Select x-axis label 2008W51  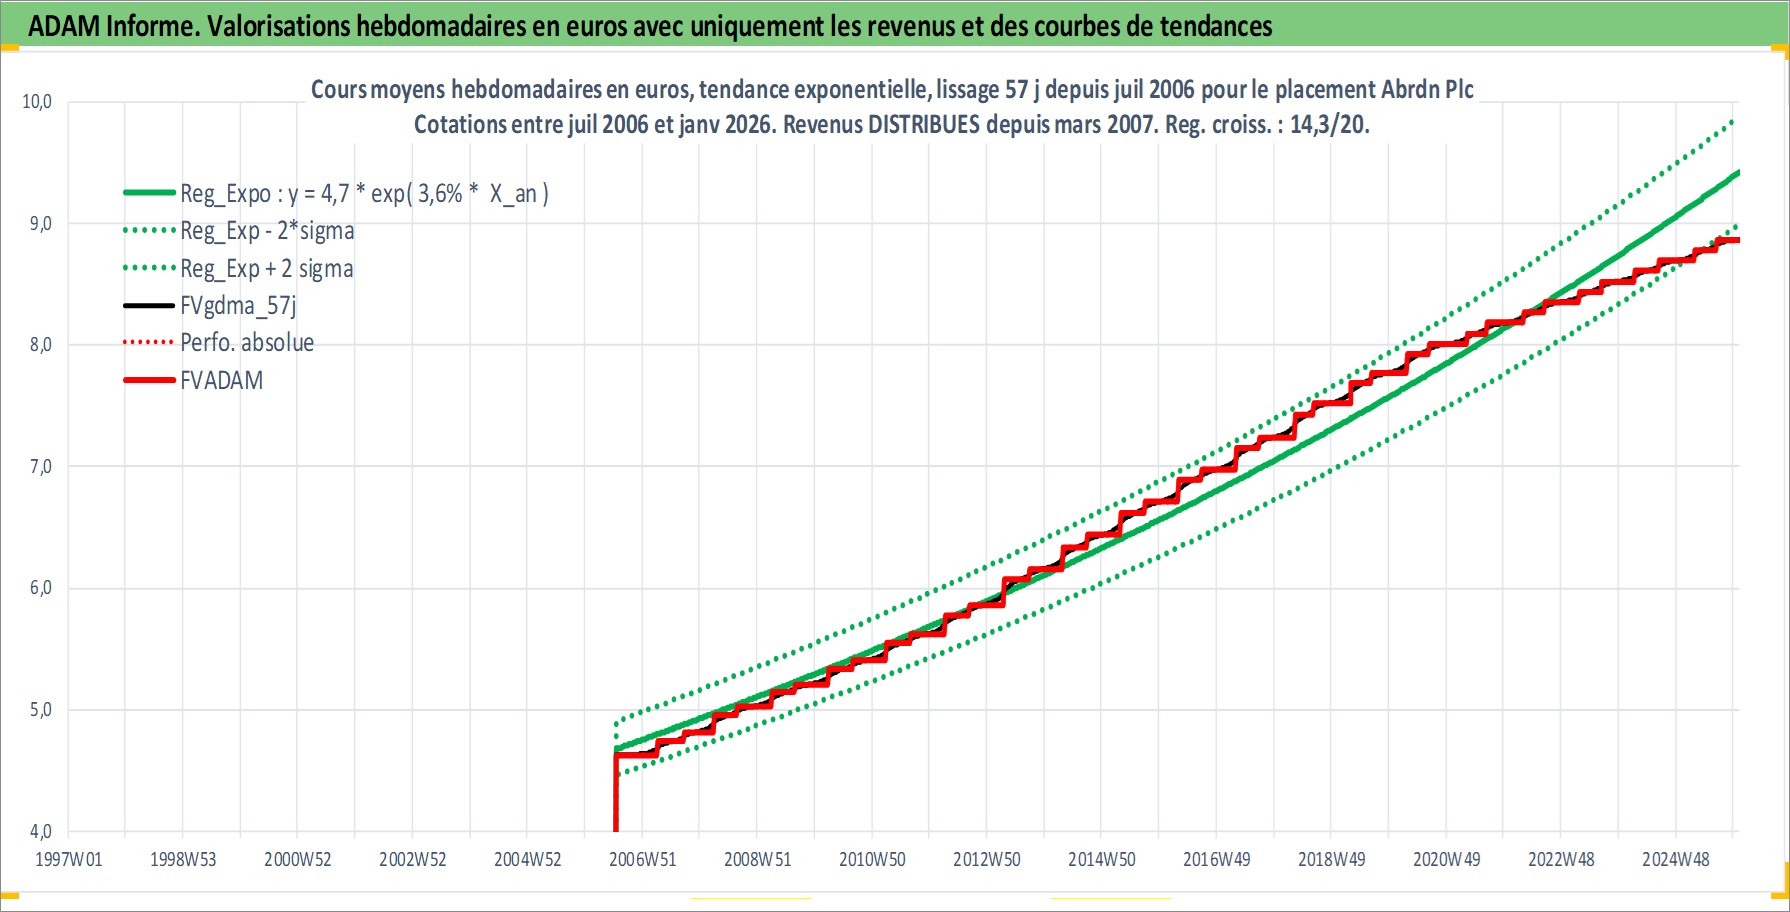point(758,860)
